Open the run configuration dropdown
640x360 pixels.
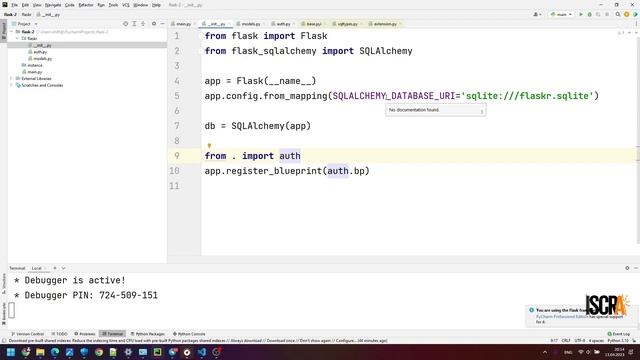pyautogui.click(x=561, y=14)
